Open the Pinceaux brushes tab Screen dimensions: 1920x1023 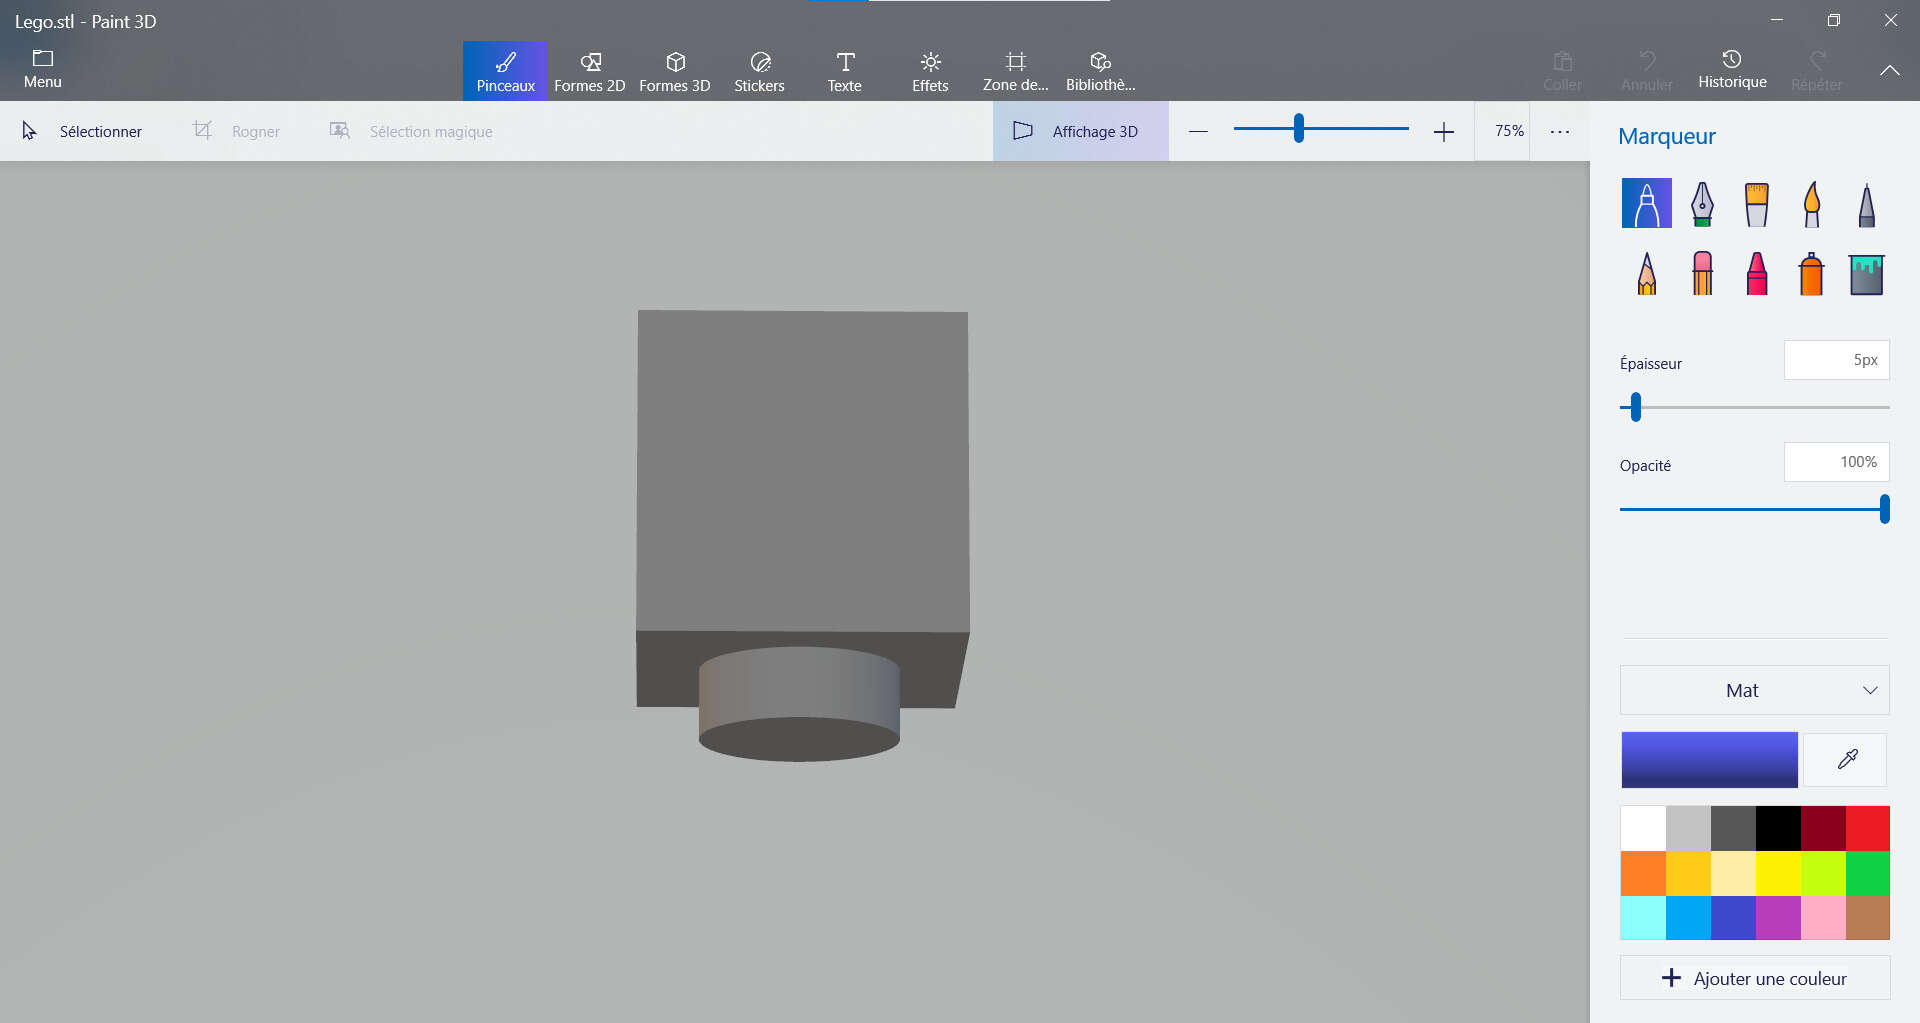[505, 71]
